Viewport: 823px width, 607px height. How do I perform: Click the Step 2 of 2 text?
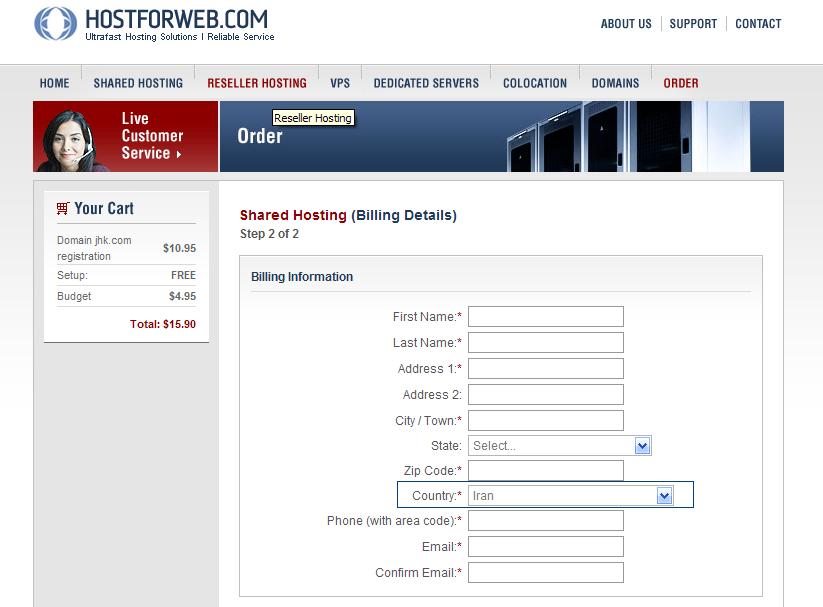coord(269,234)
